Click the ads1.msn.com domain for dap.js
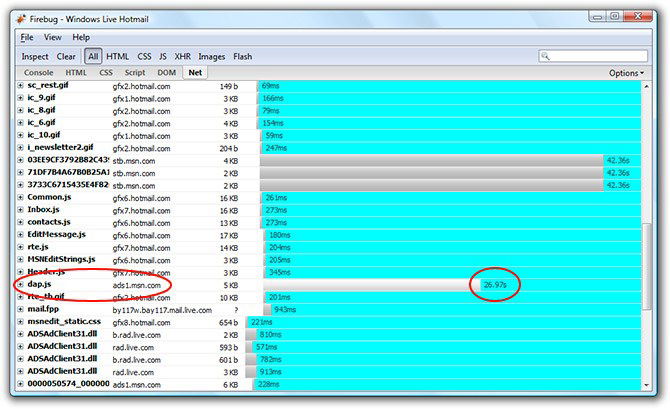The image size is (670, 409). 137,285
